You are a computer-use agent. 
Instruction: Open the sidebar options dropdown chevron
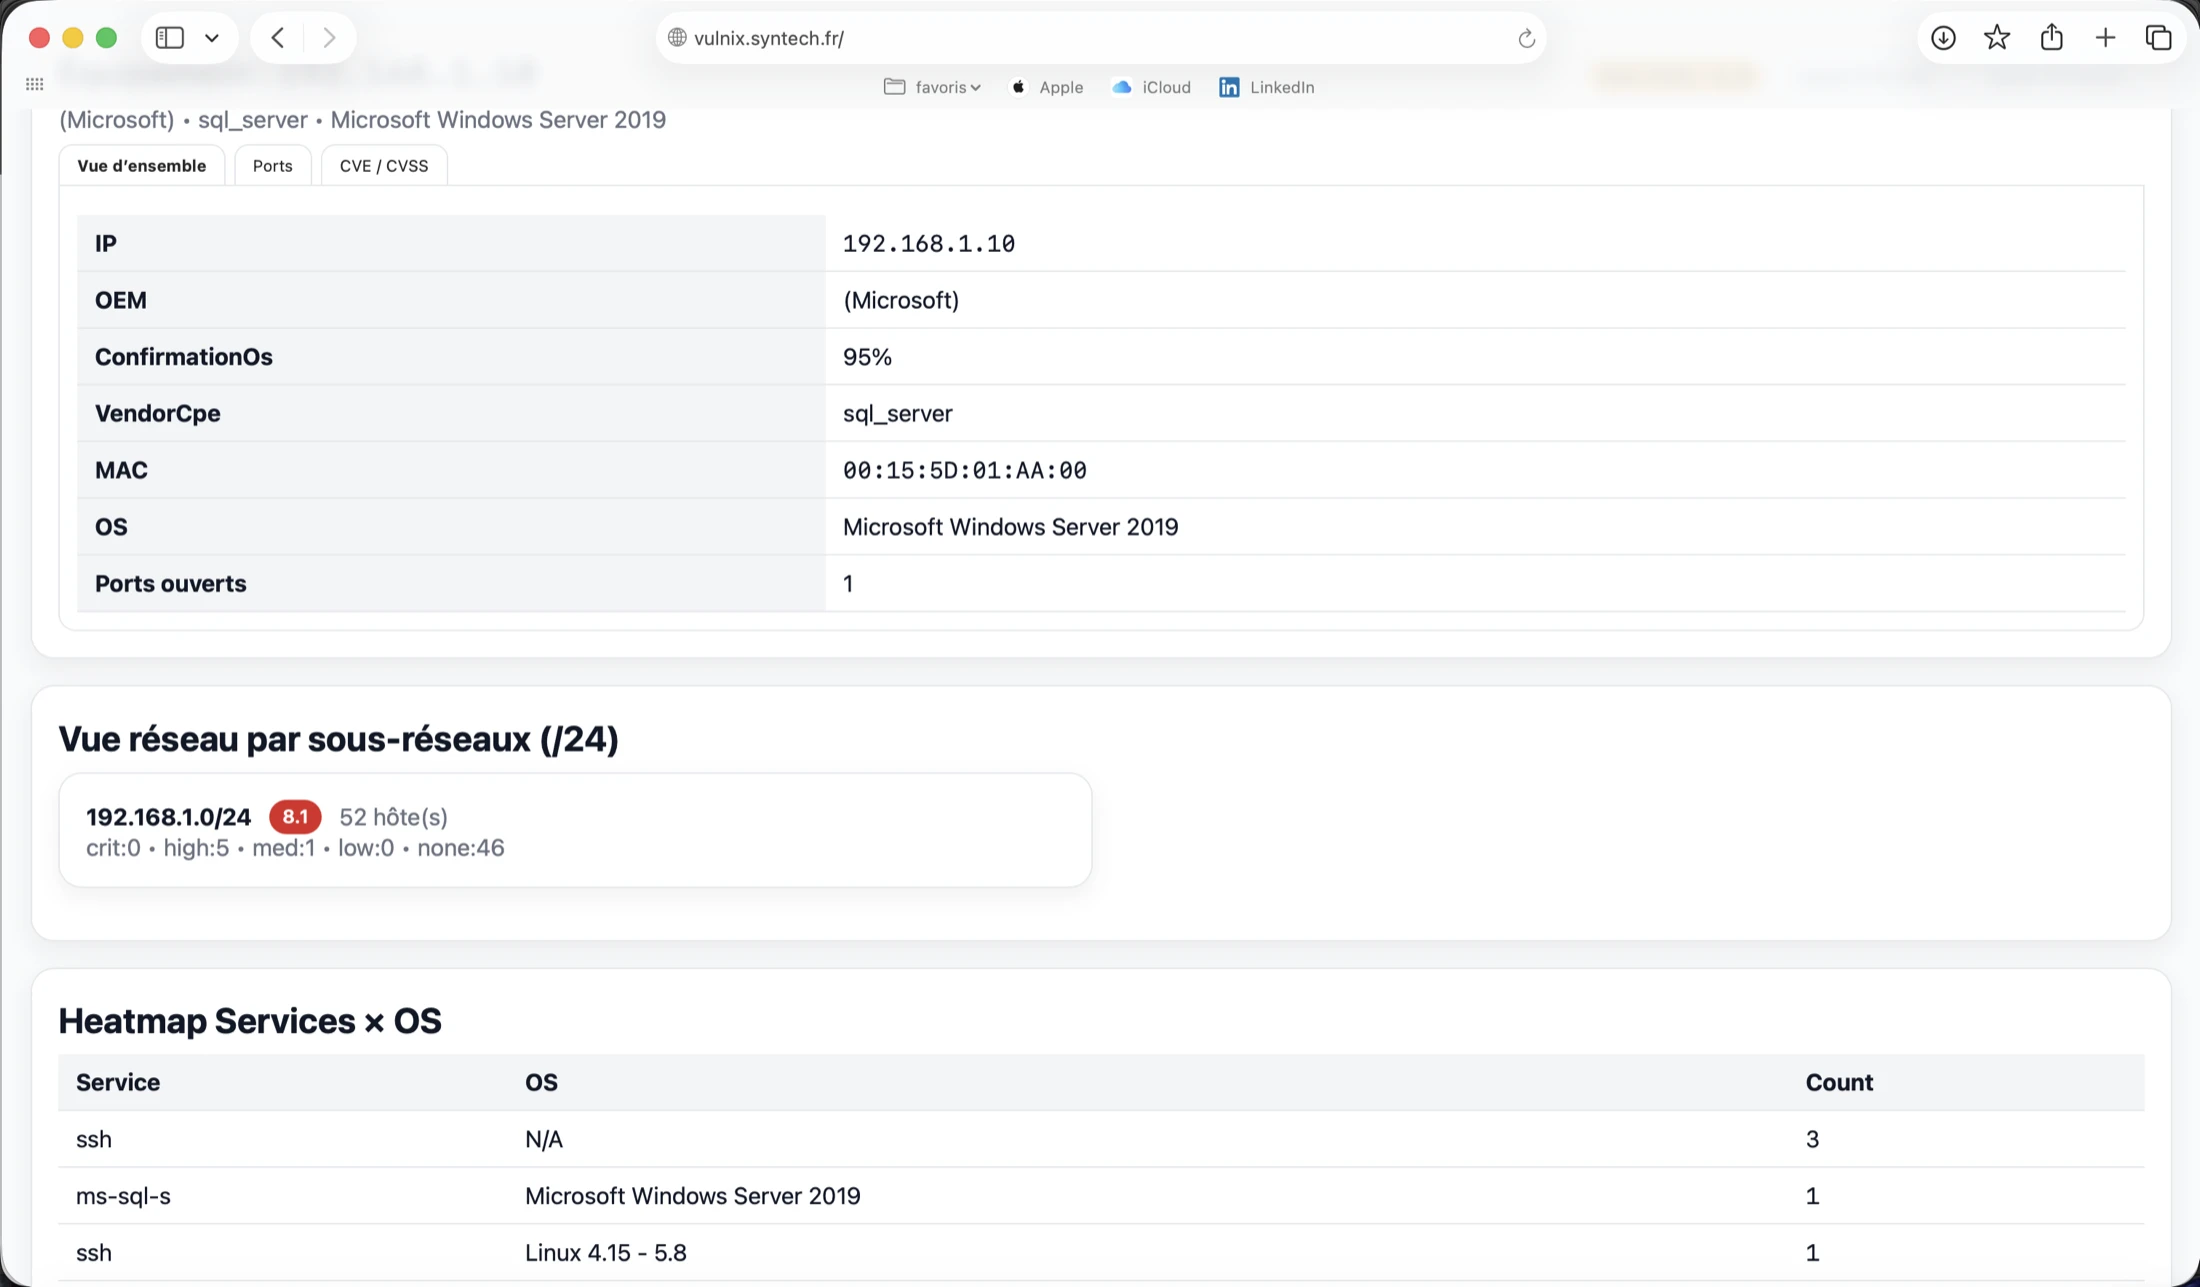pyautogui.click(x=212, y=38)
